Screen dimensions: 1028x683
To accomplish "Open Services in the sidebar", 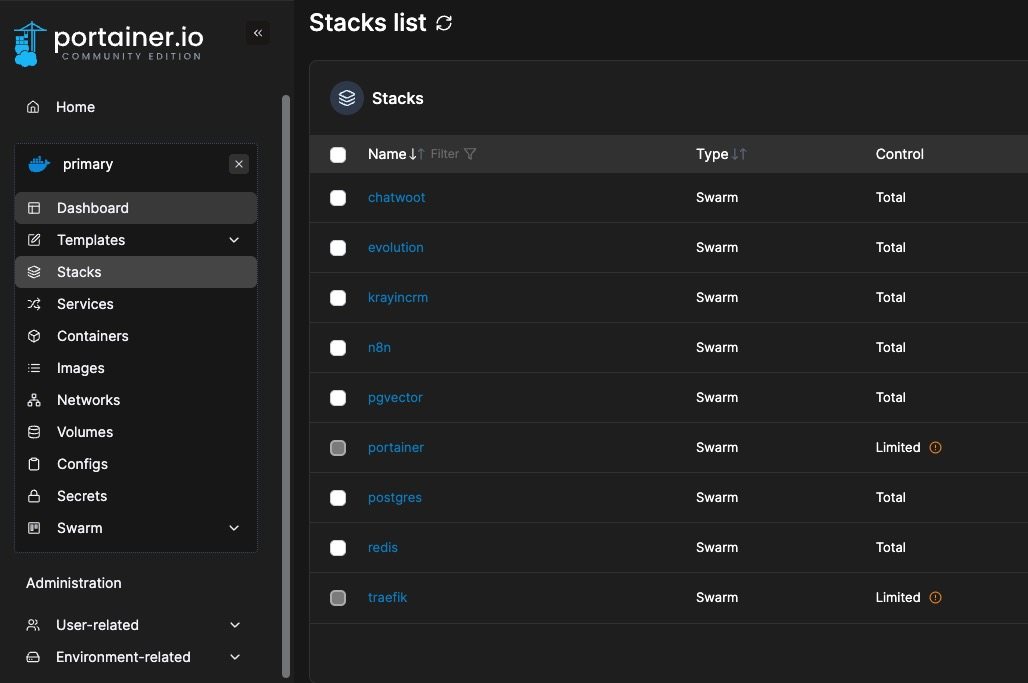I will [136, 304].
